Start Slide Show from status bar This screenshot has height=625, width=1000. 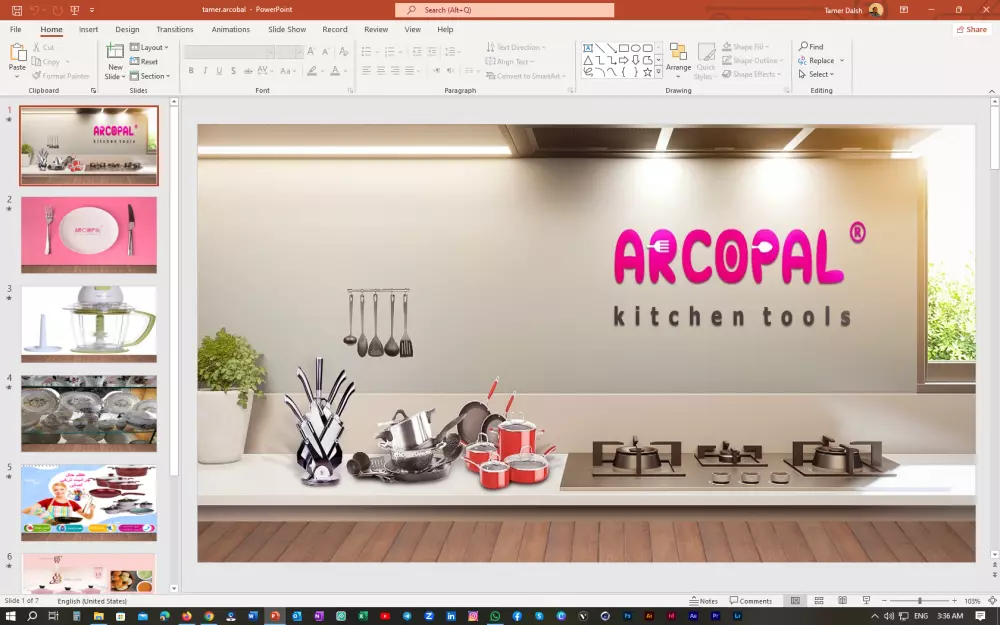tap(865, 600)
